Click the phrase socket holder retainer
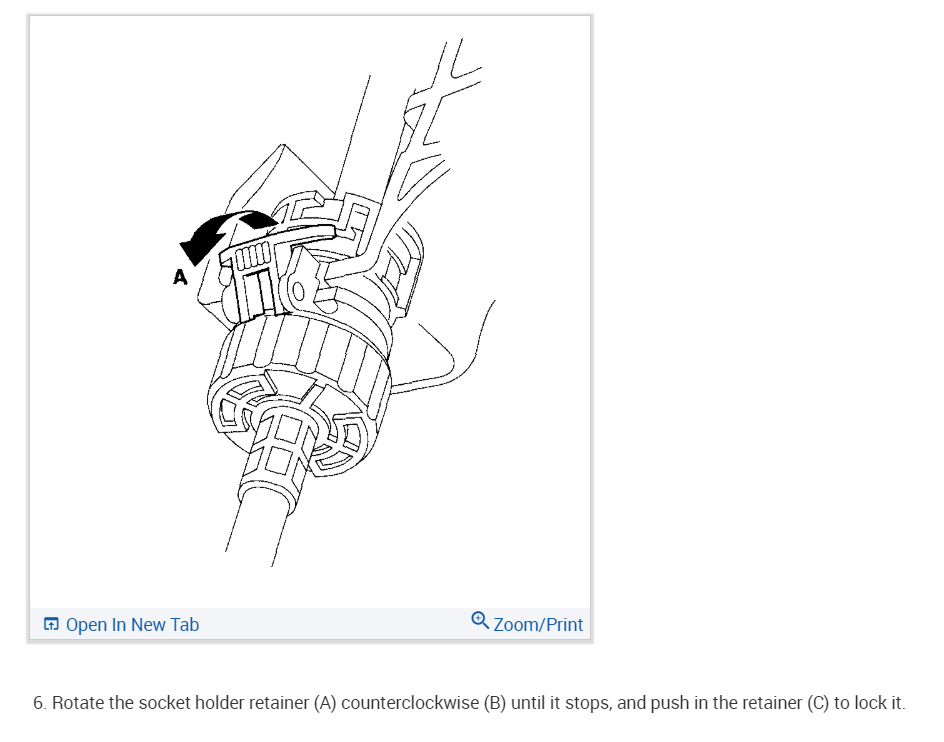Image resolution: width=944 pixels, height=742 pixels. (x=223, y=703)
